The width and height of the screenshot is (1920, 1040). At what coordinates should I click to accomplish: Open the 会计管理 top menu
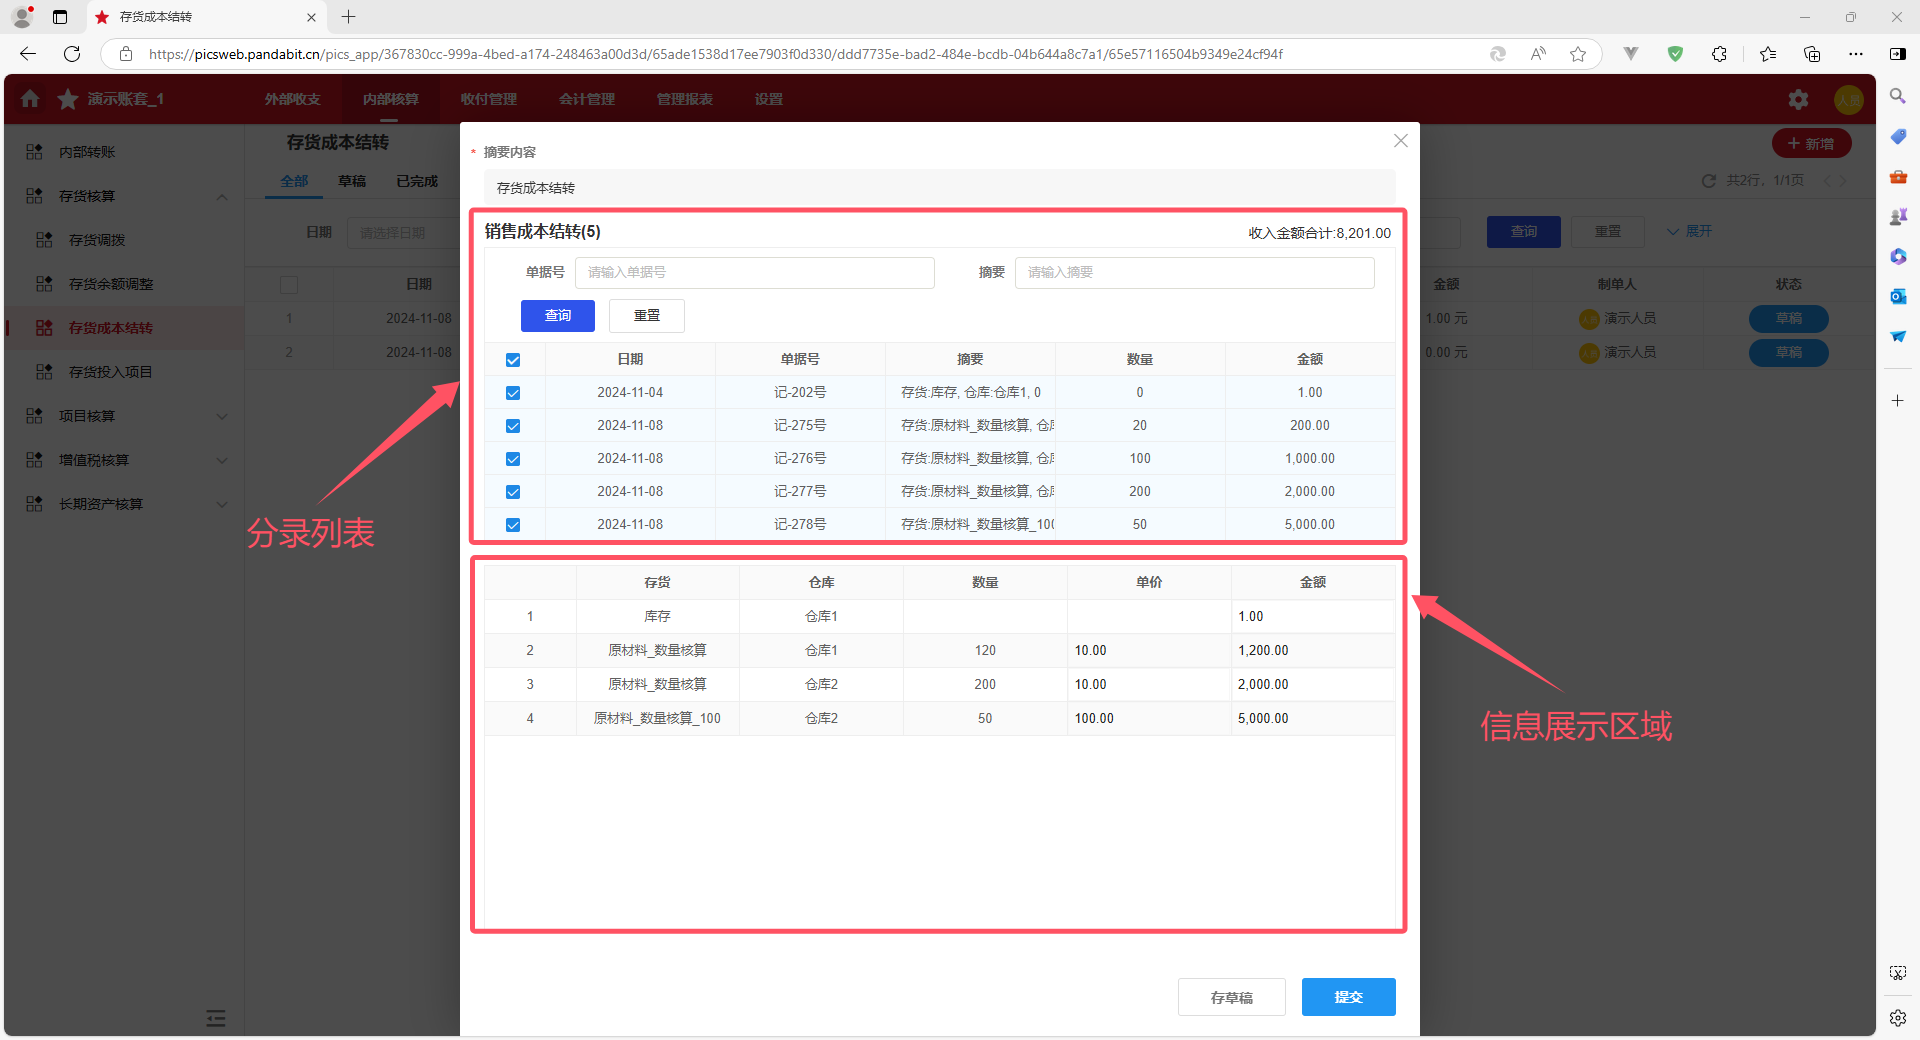click(586, 99)
